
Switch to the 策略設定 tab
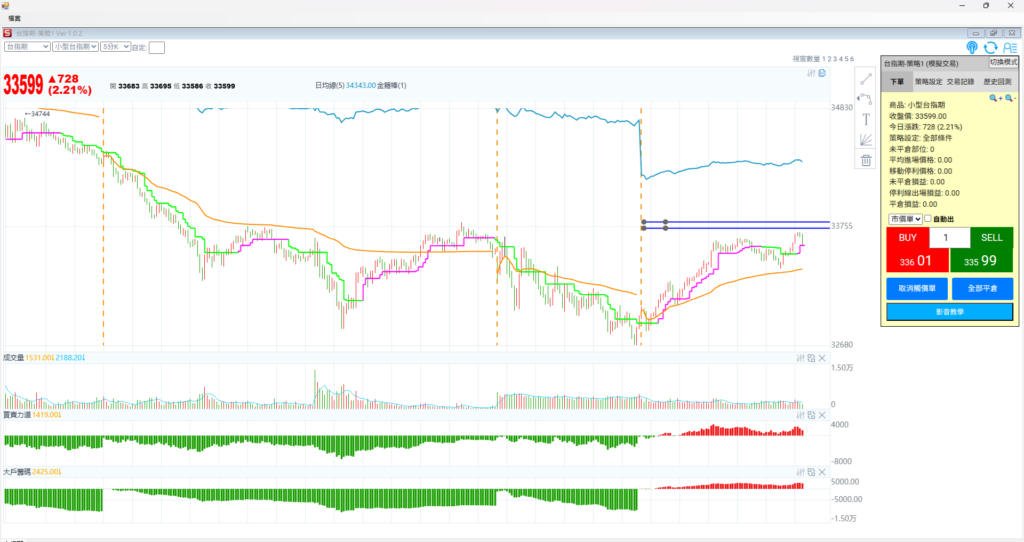[x=928, y=81]
